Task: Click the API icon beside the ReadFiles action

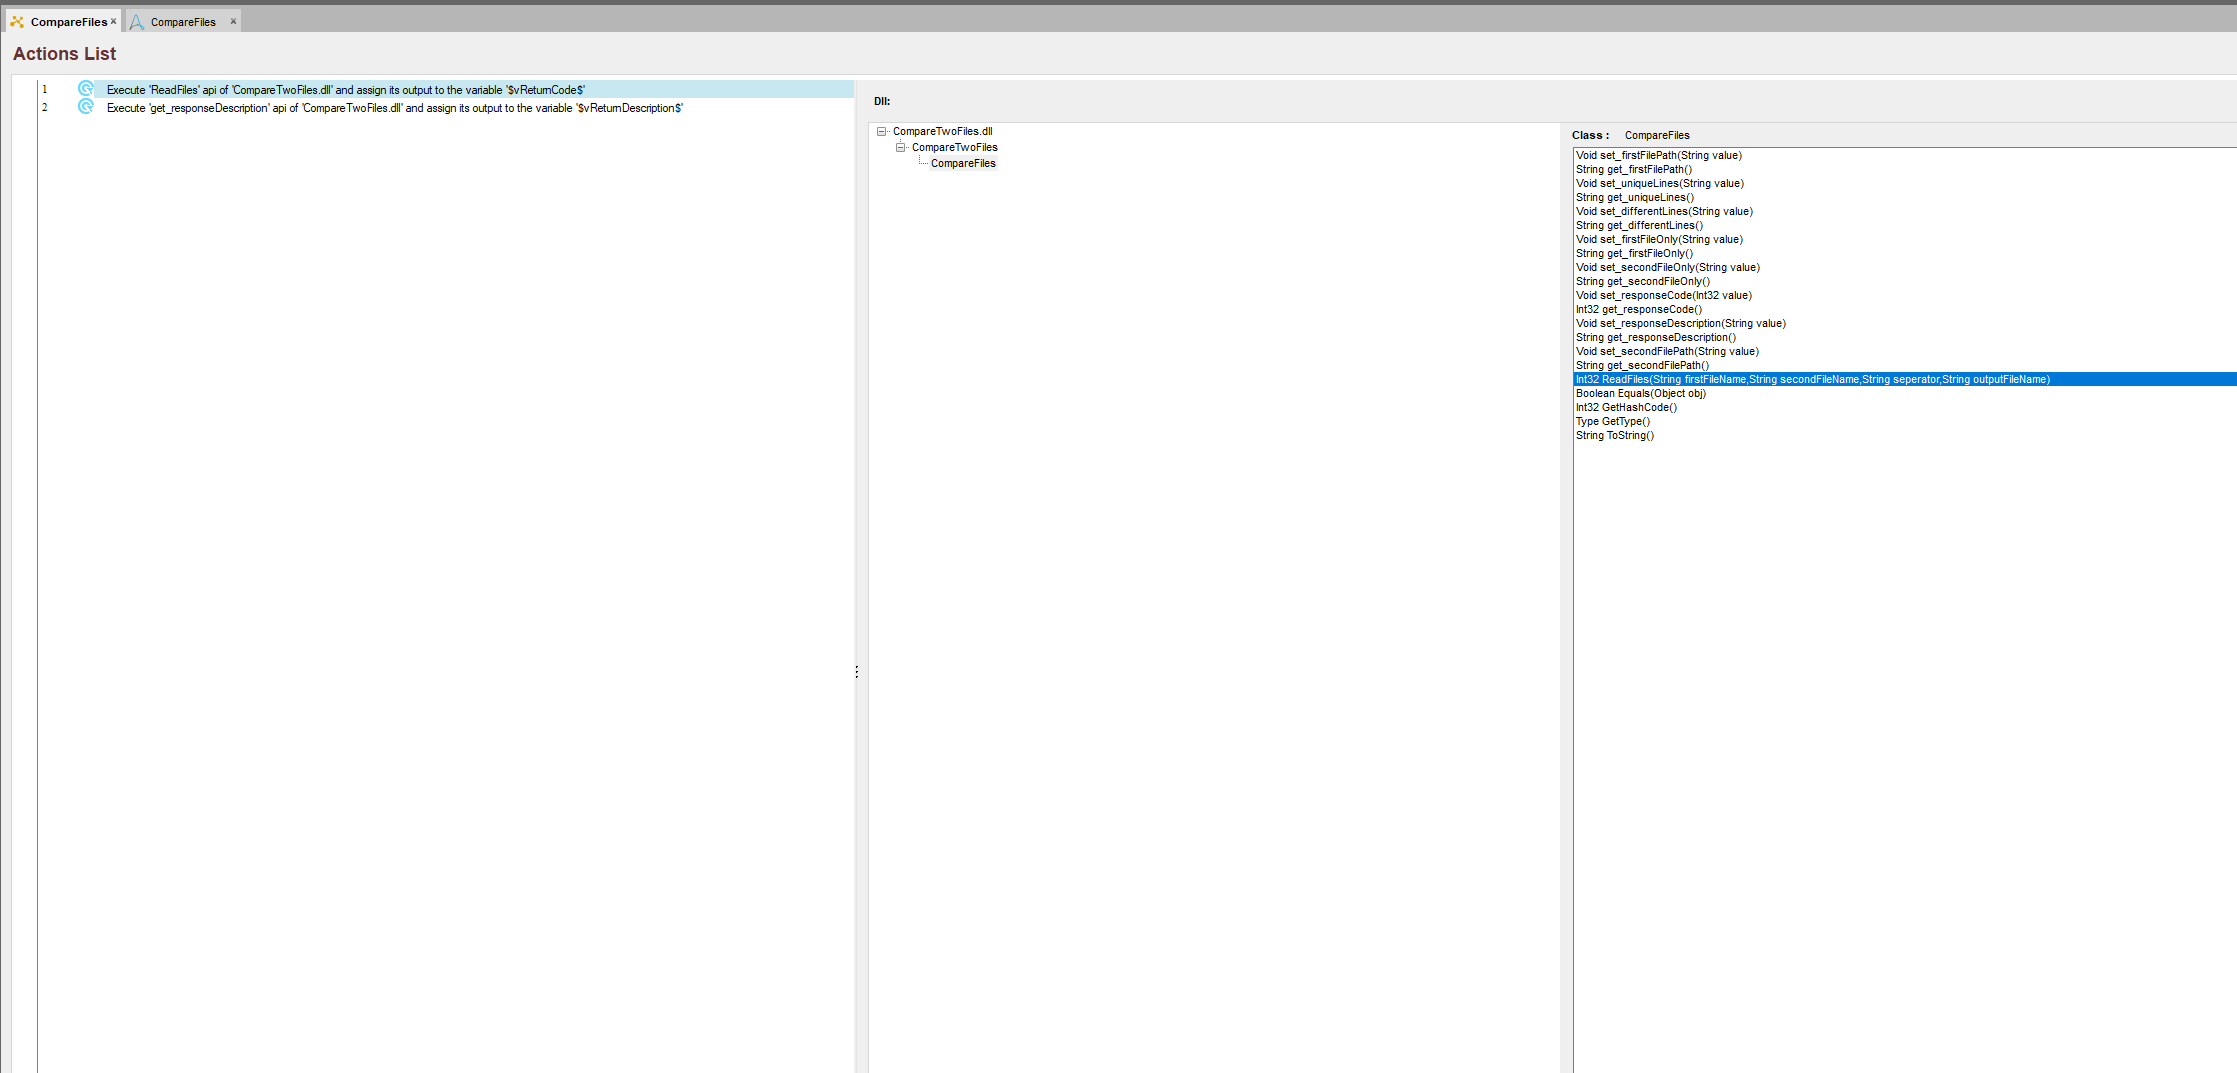Action: click(86, 89)
